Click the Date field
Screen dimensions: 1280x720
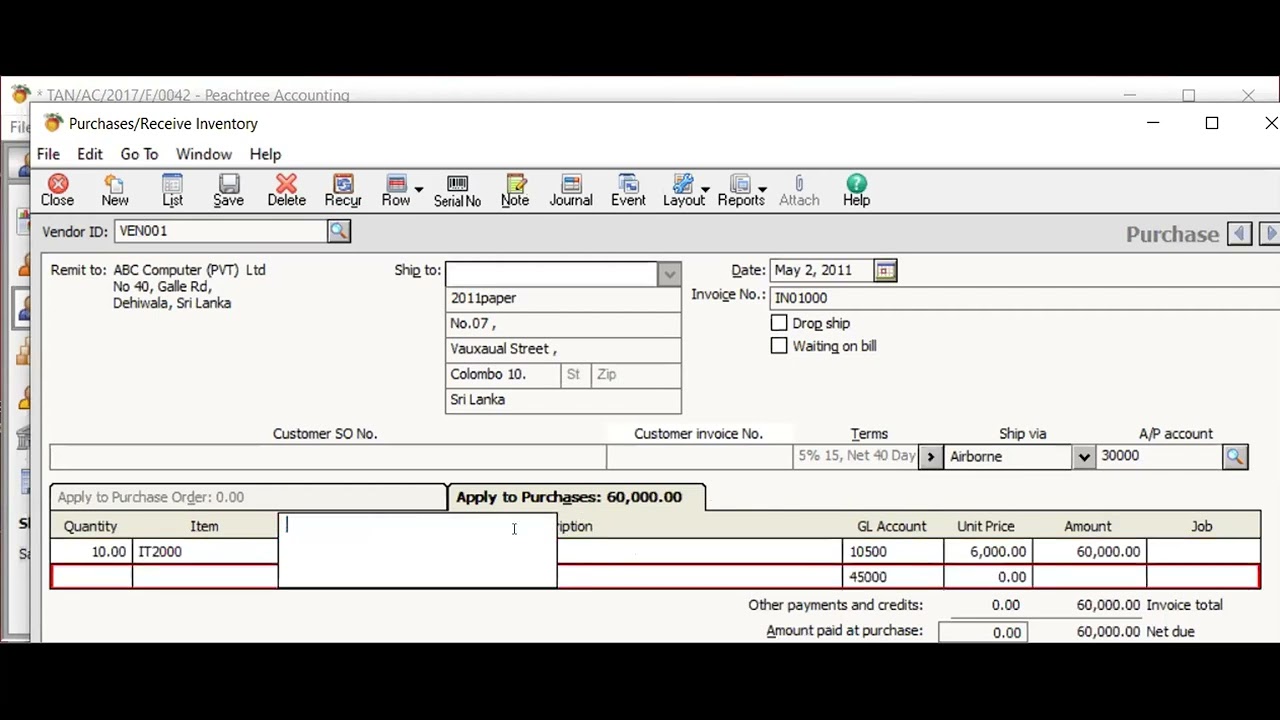822,270
